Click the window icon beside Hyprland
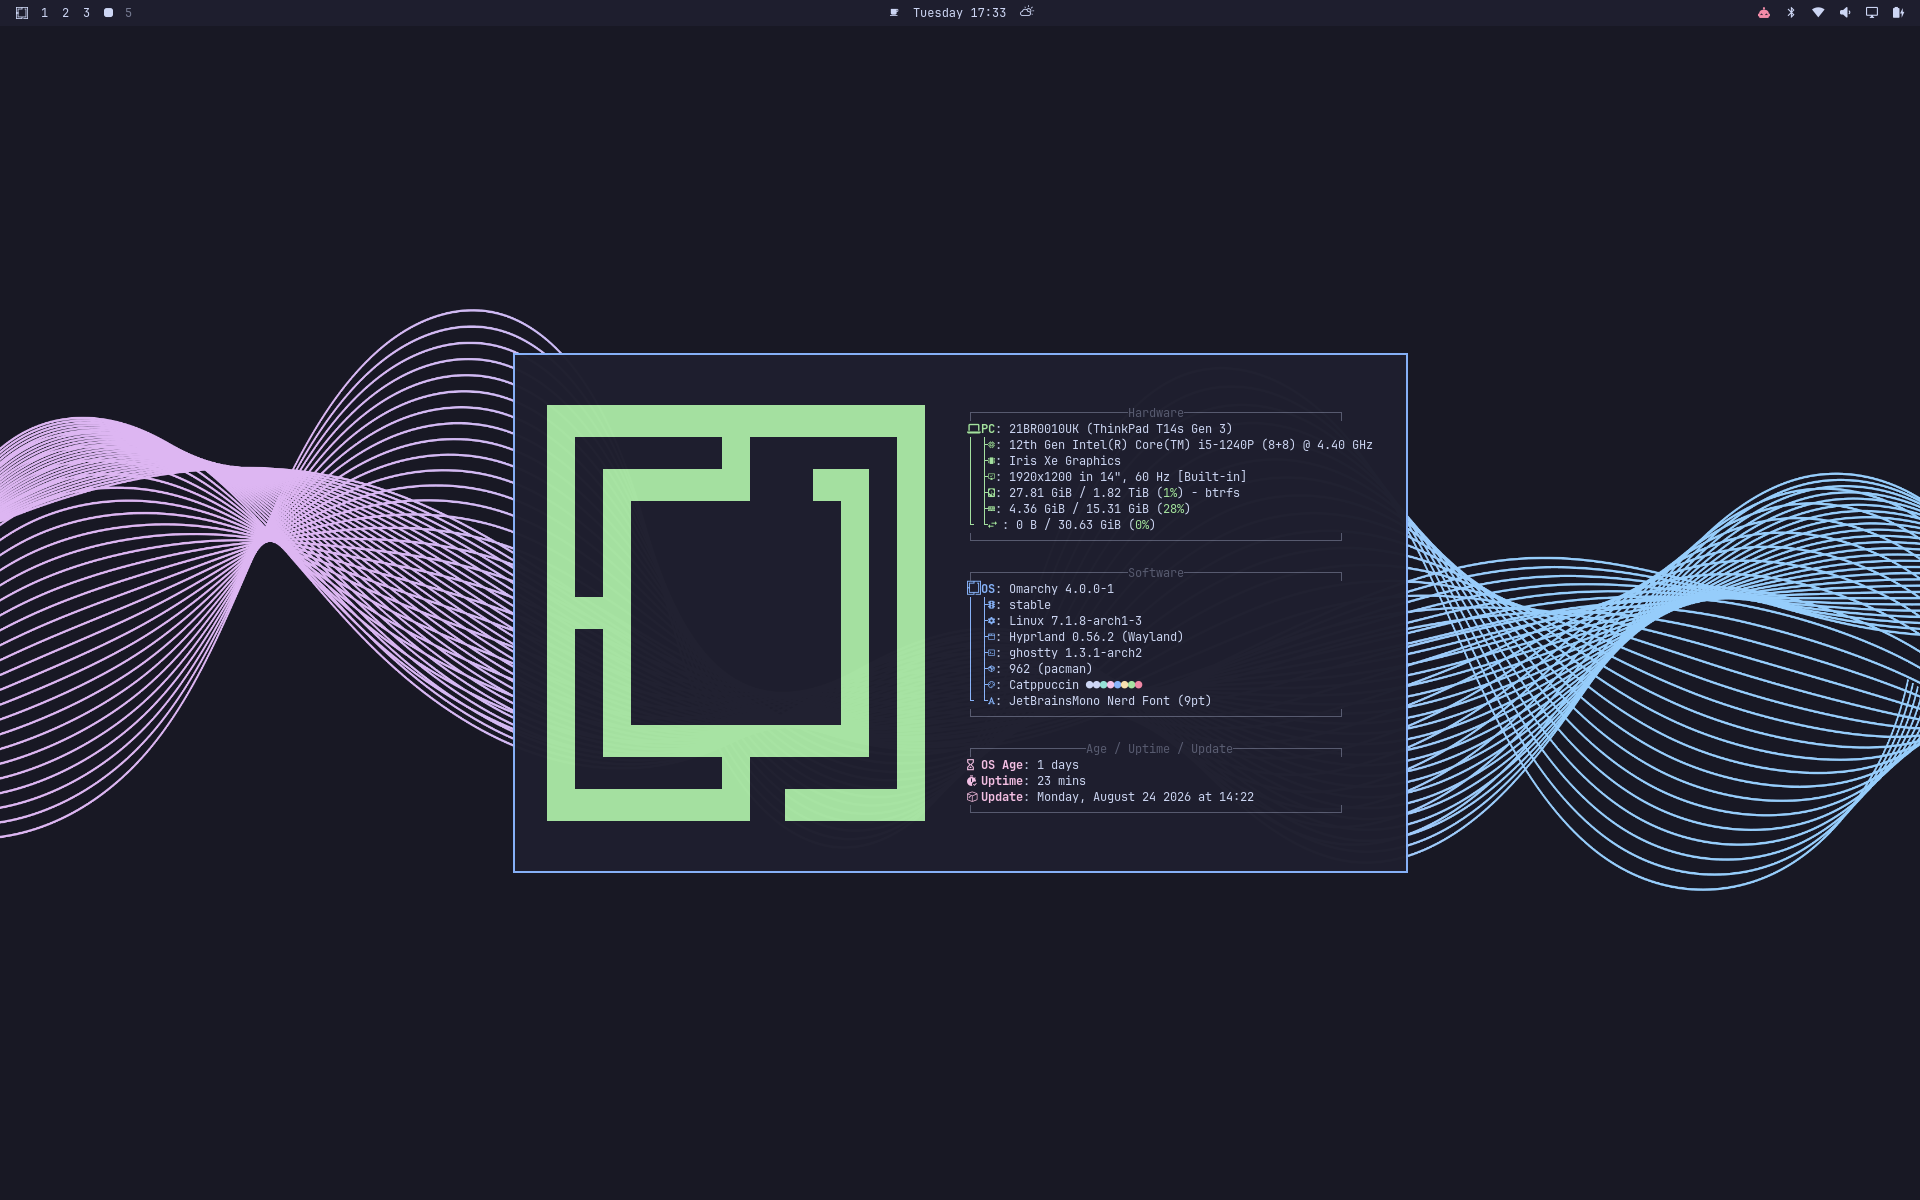1920x1200 pixels. (991, 637)
